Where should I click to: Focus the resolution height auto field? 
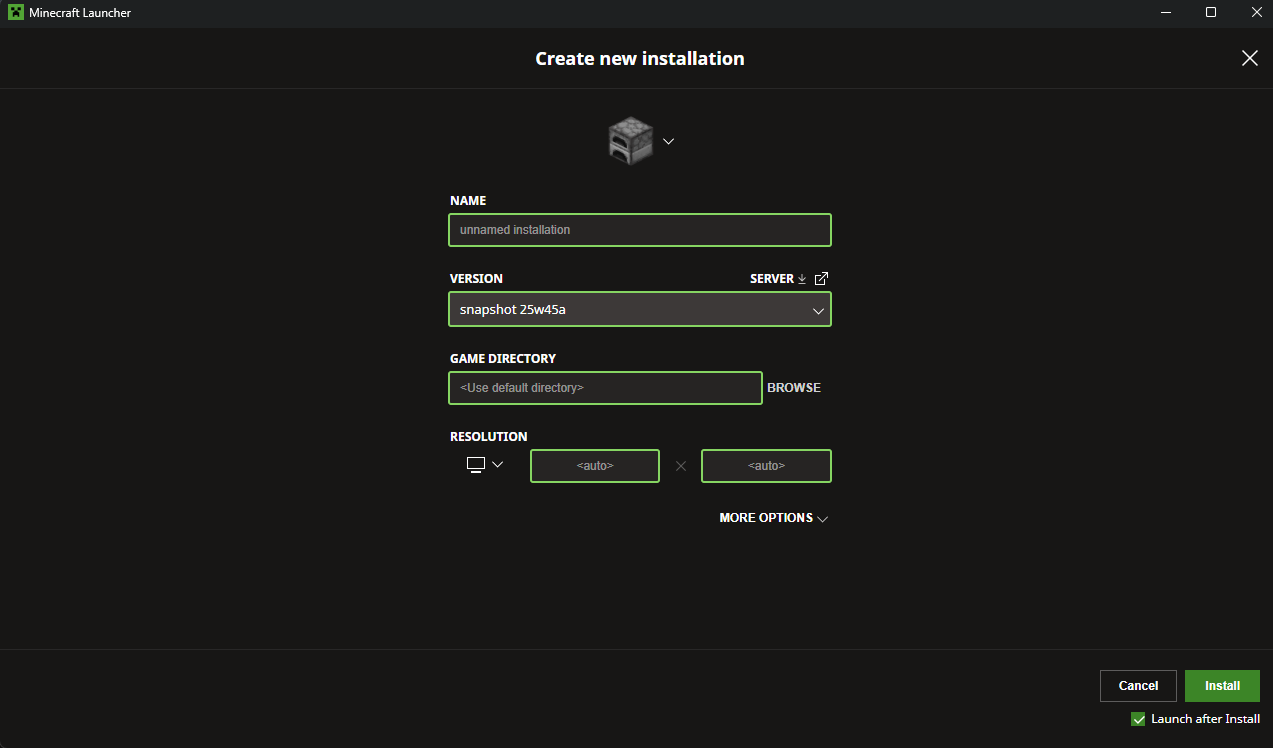tap(766, 466)
